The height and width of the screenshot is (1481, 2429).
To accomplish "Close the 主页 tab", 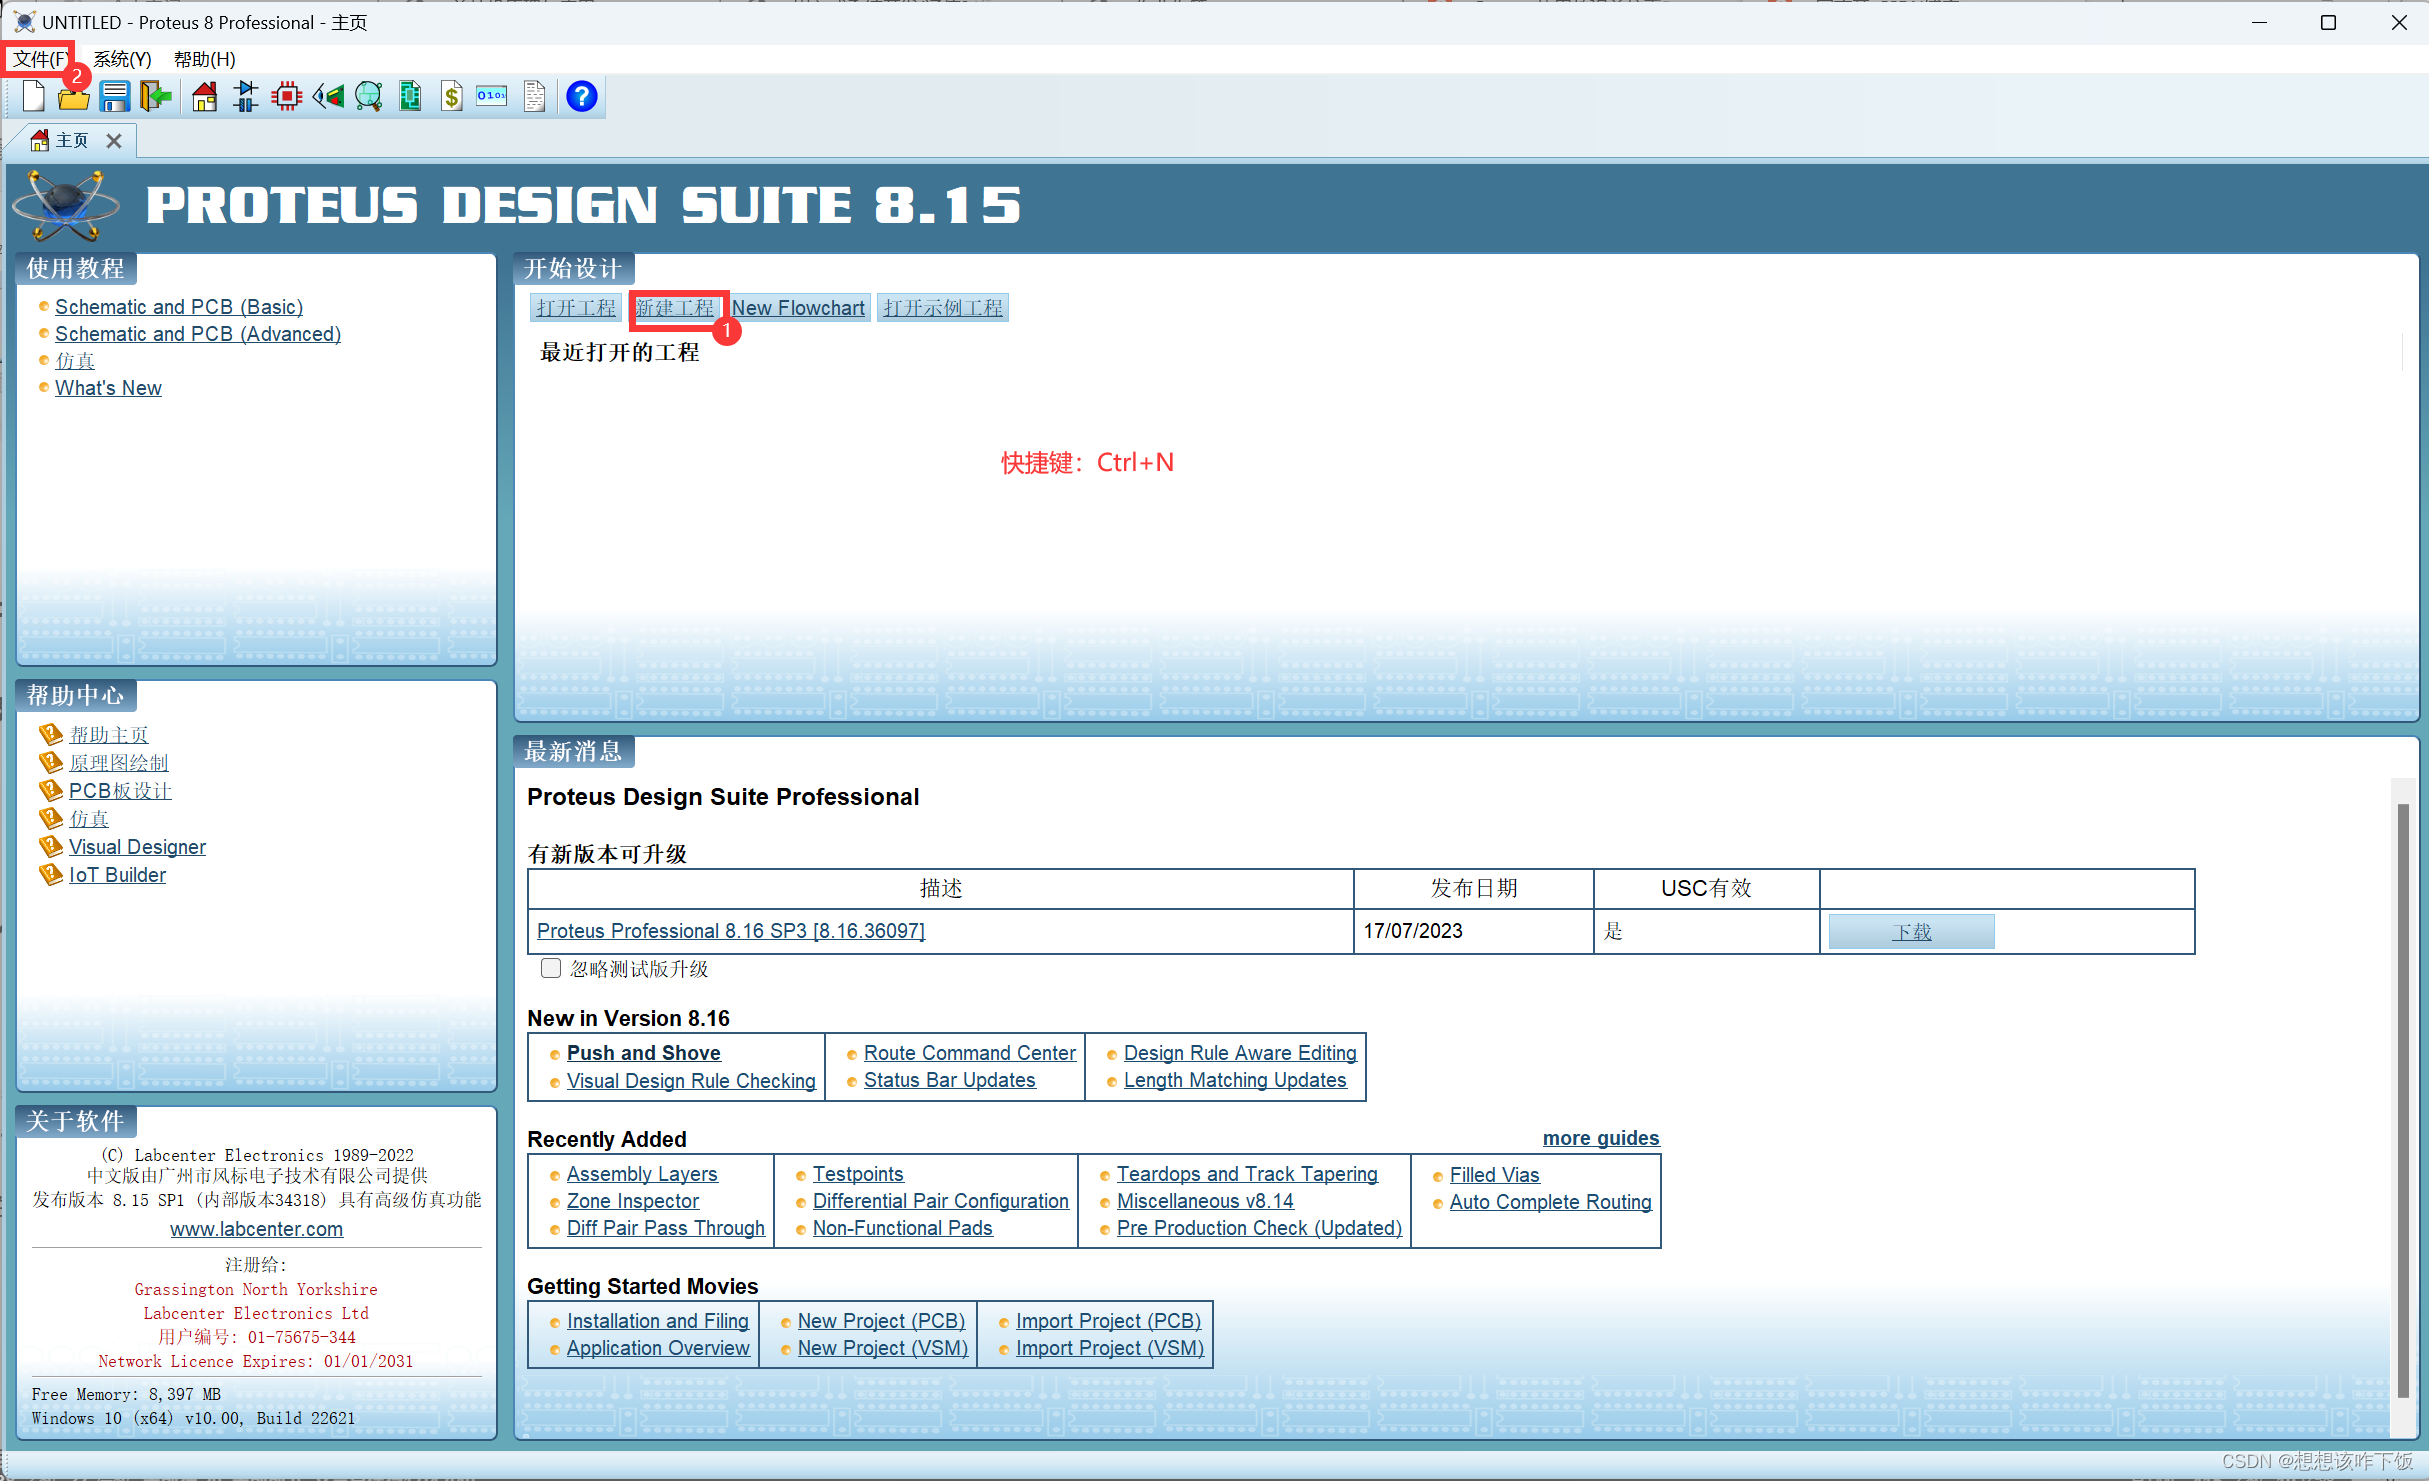I will 114,141.
